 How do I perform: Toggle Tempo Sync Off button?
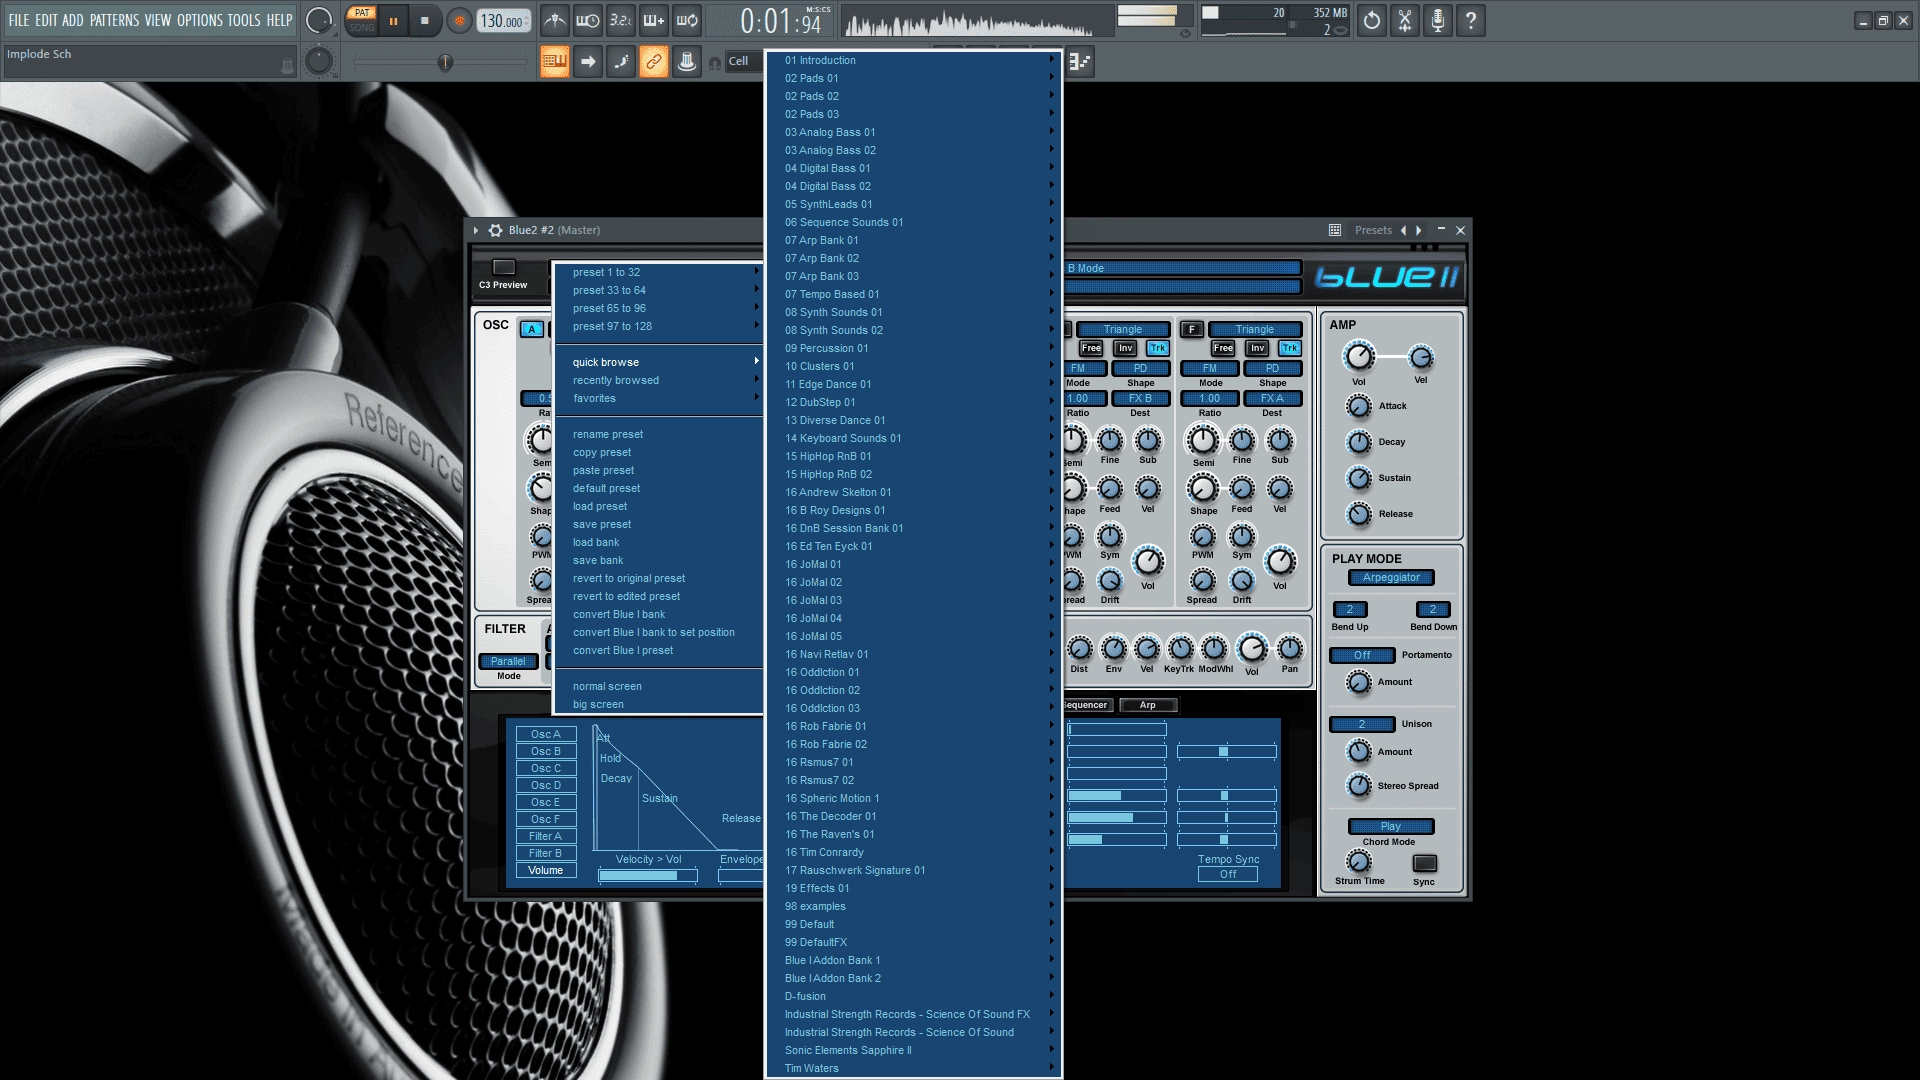(1227, 874)
